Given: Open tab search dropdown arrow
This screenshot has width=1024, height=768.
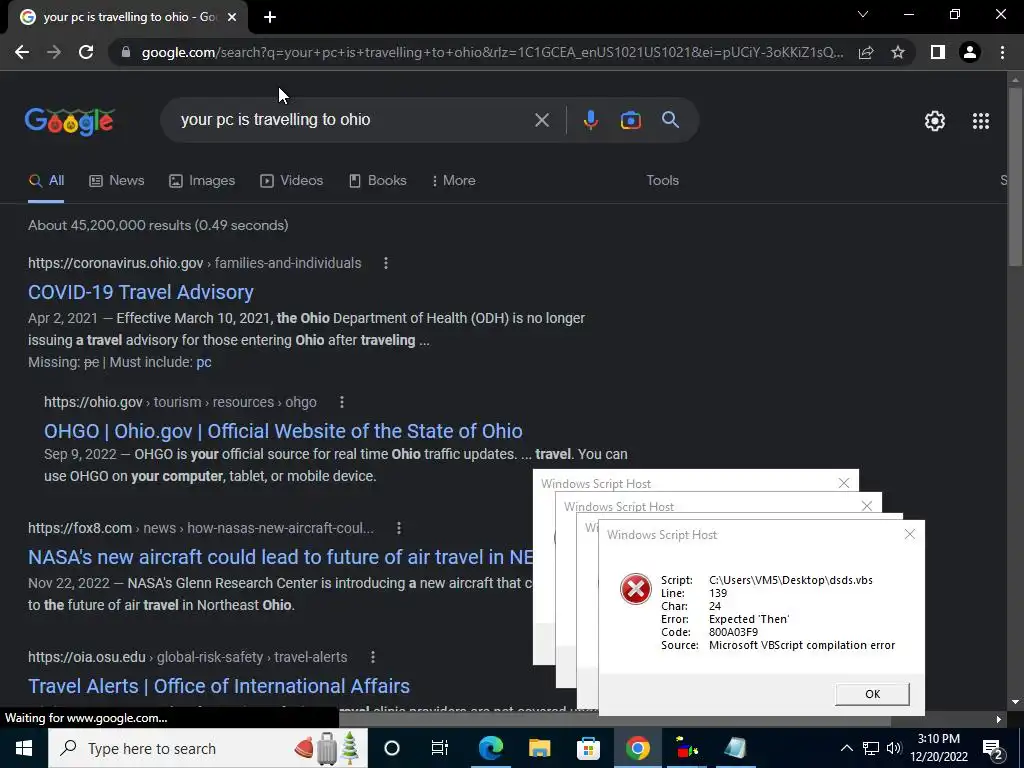Looking at the screenshot, I should click(863, 14).
